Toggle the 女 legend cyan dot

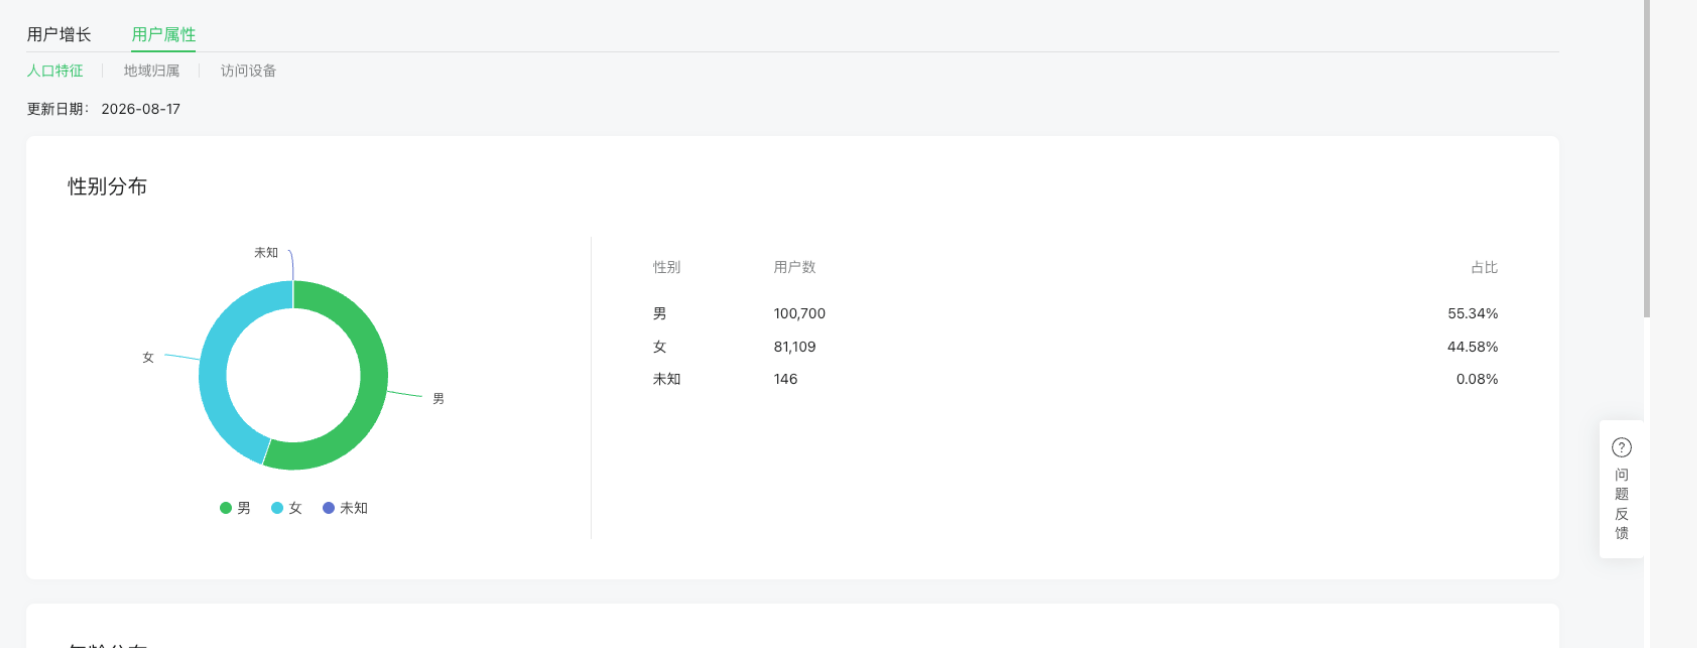277,508
